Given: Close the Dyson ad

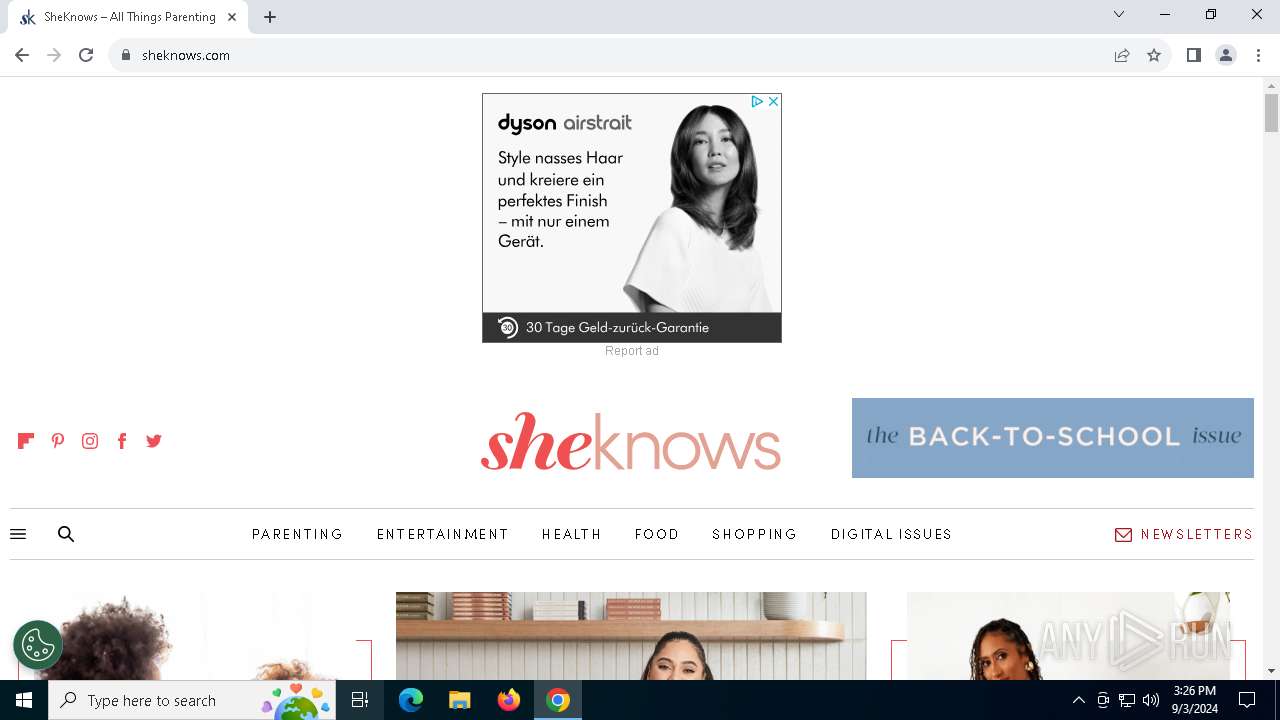Looking at the screenshot, I should 773,102.
